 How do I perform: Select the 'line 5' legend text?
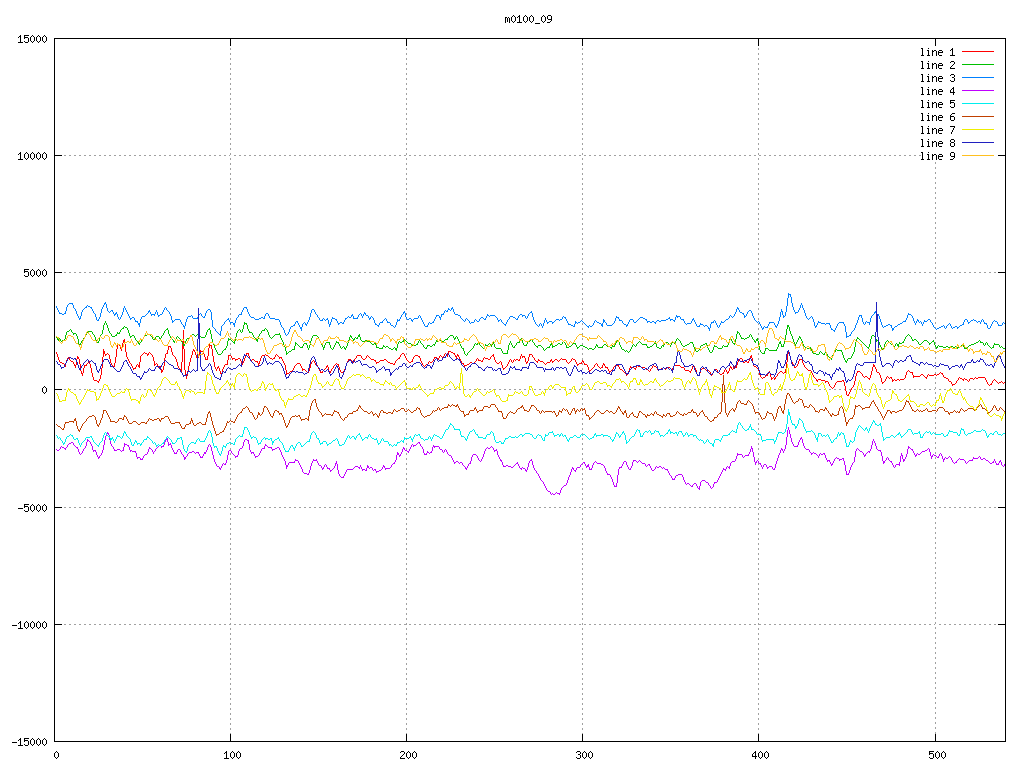(937, 104)
